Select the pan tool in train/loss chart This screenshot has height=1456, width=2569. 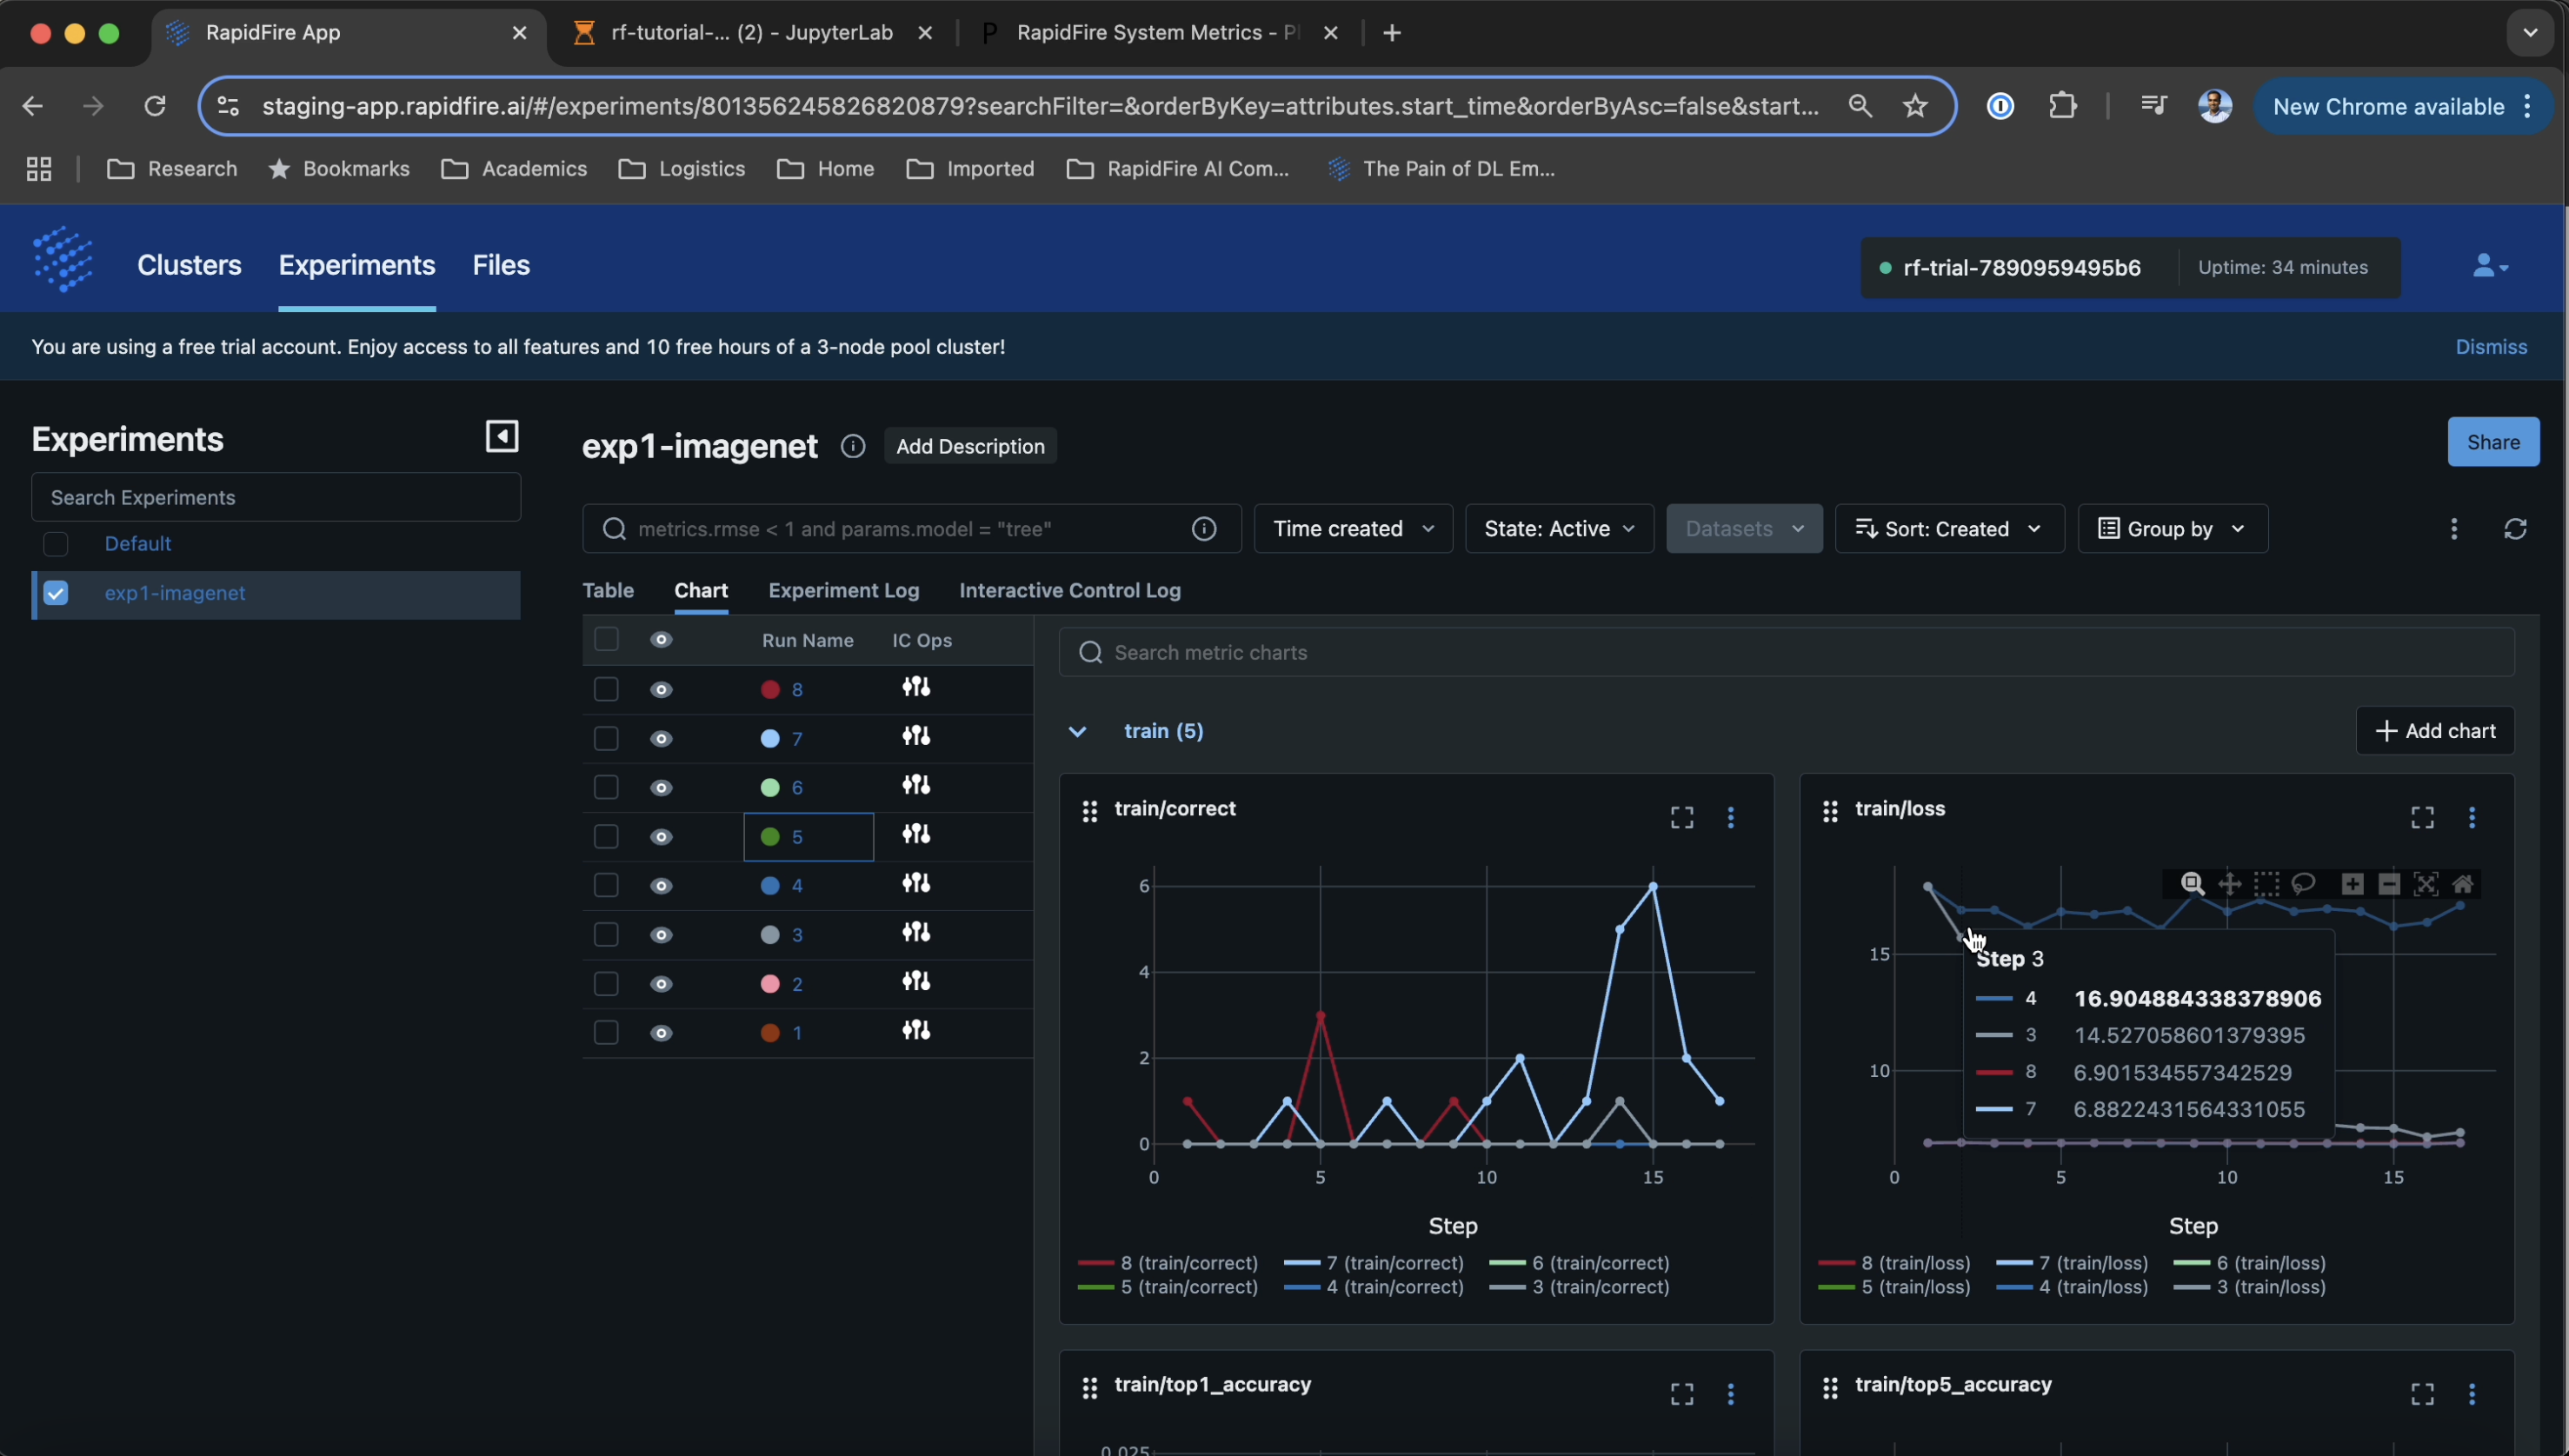pyautogui.click(x=2229, y=884)
